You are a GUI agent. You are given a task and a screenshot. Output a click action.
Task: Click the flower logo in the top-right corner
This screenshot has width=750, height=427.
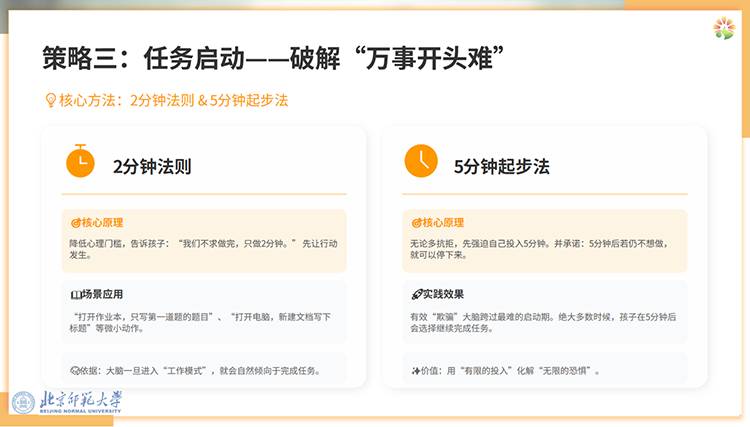(x=723, y=29)
